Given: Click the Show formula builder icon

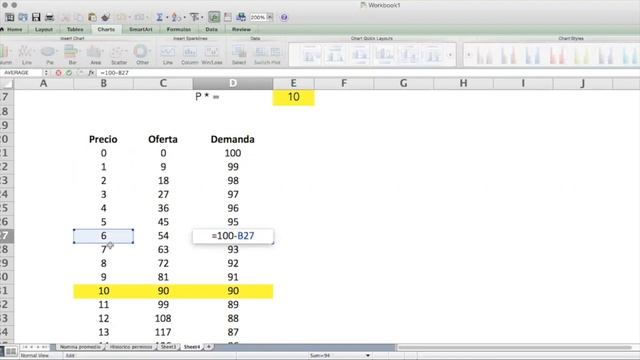Looking at the screenshot, I should click(x=214, y=17).
